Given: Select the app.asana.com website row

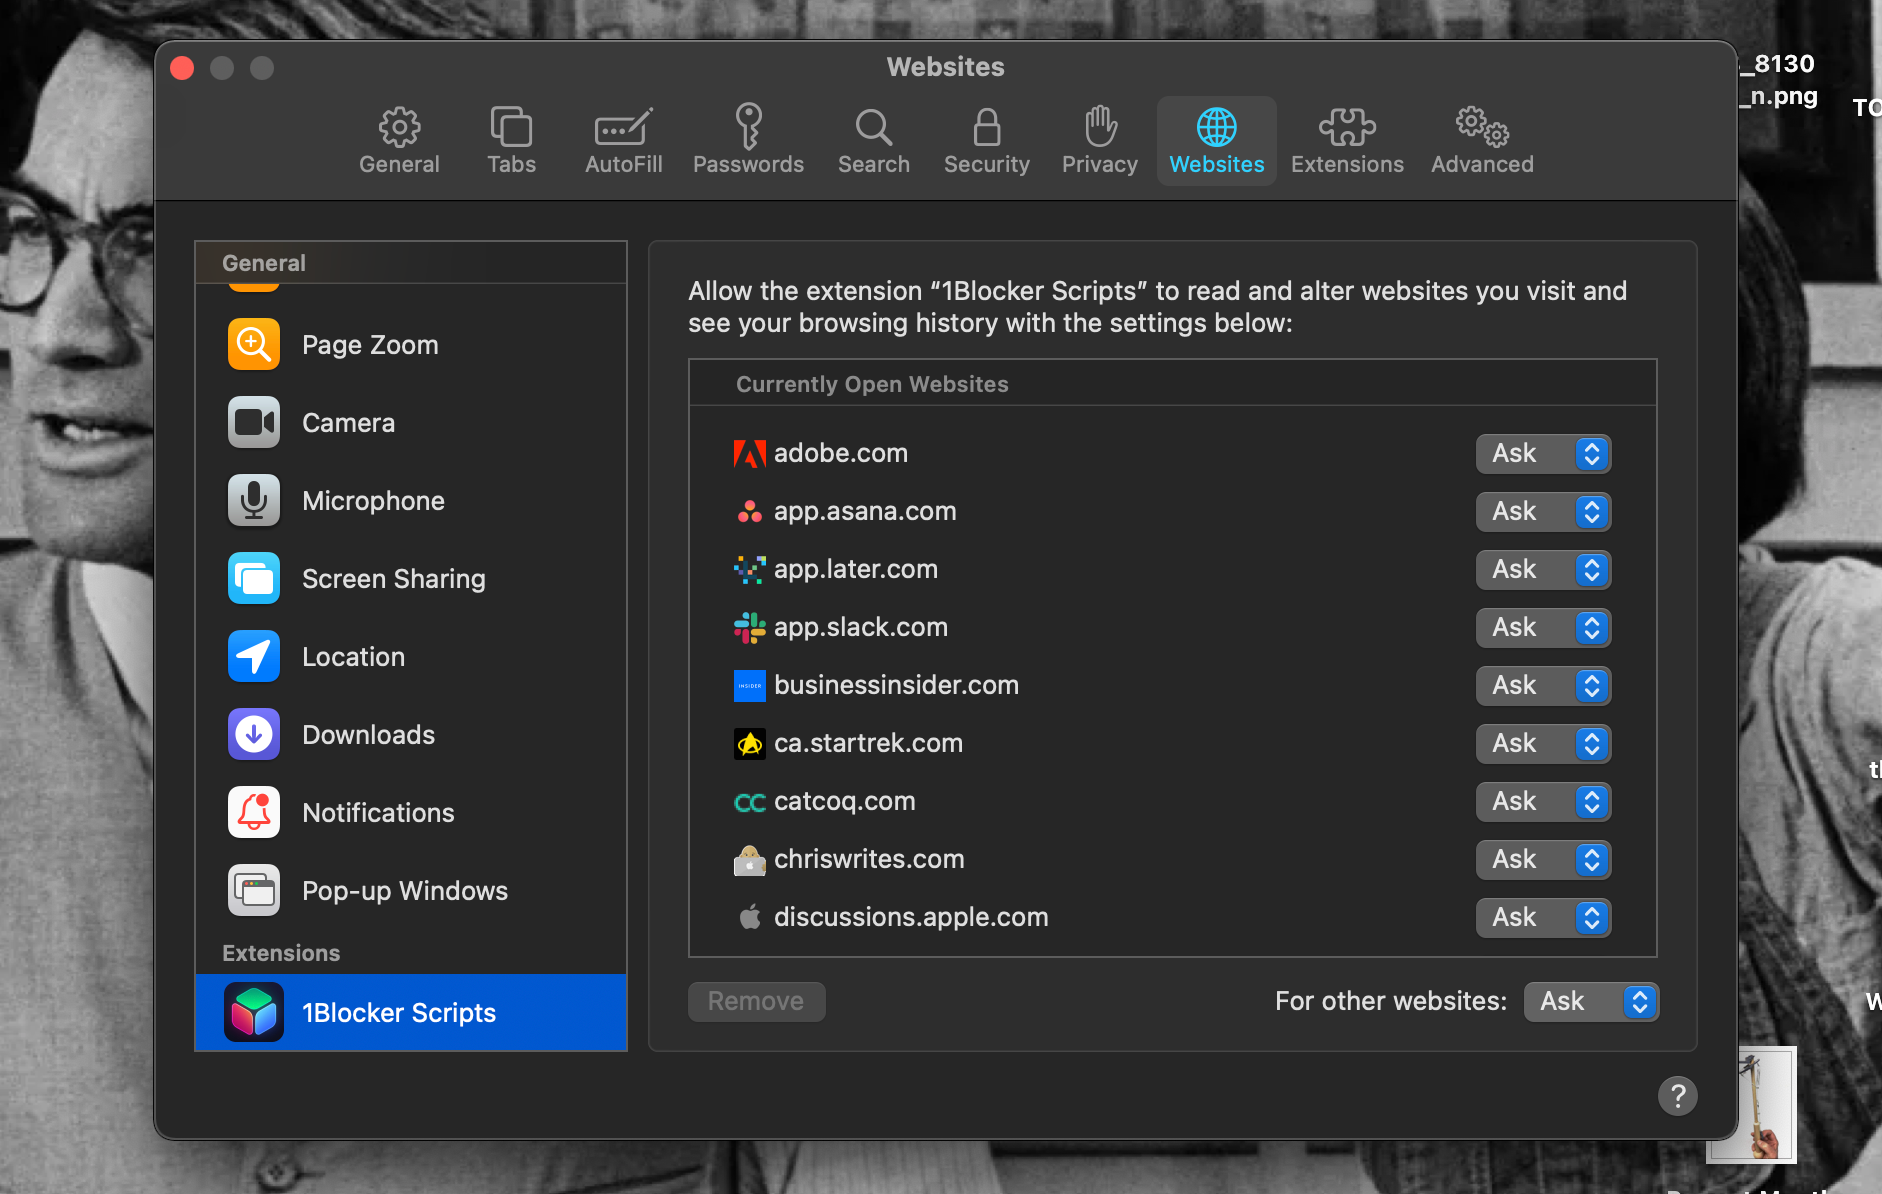Looking at the screenshot, I should pyautogui.click(x=1172, y=512).
